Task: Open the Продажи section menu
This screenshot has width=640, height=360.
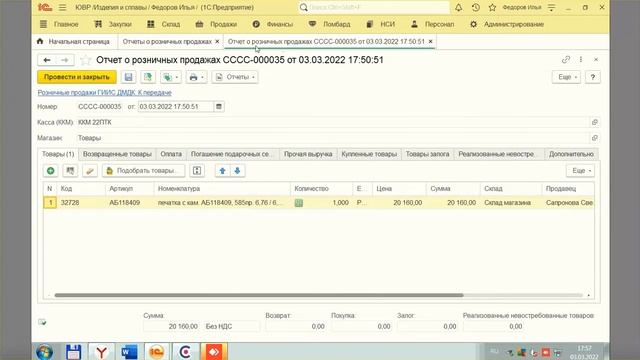Action: point(216,24)
